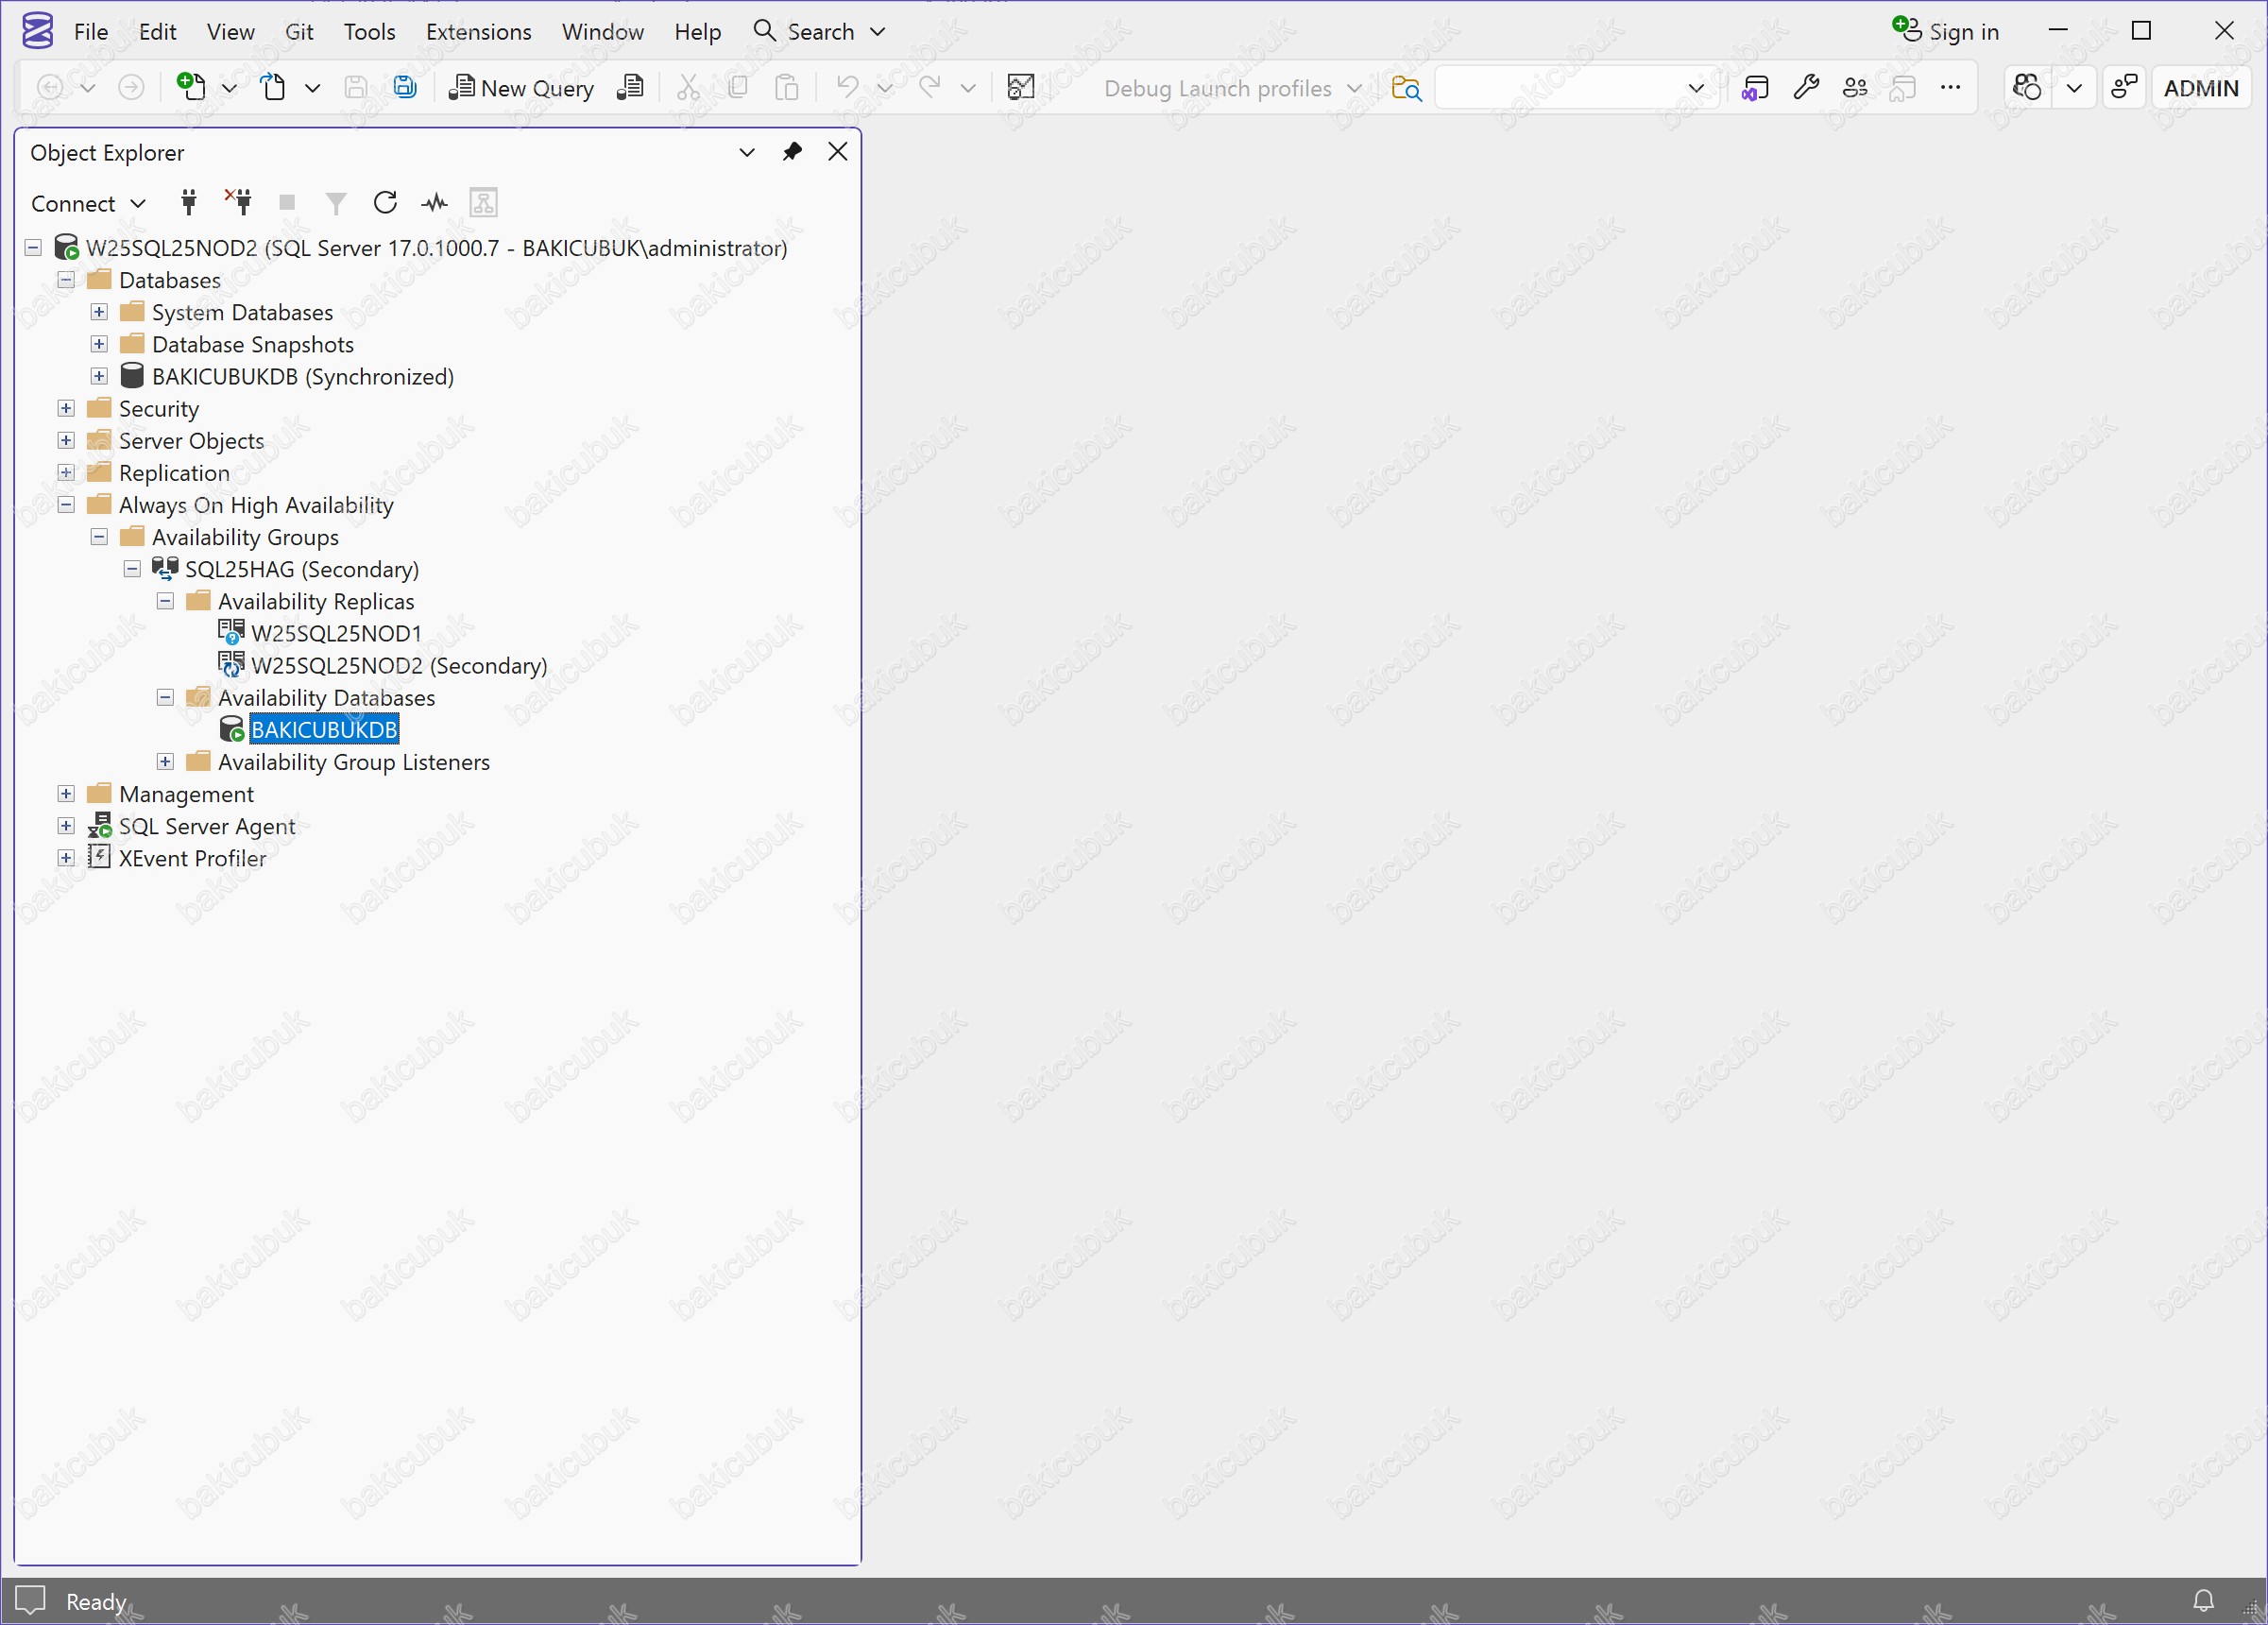Click the Connect Object Explorer plug icon
The image size is (2268, 1625).
tap(188, 203)
